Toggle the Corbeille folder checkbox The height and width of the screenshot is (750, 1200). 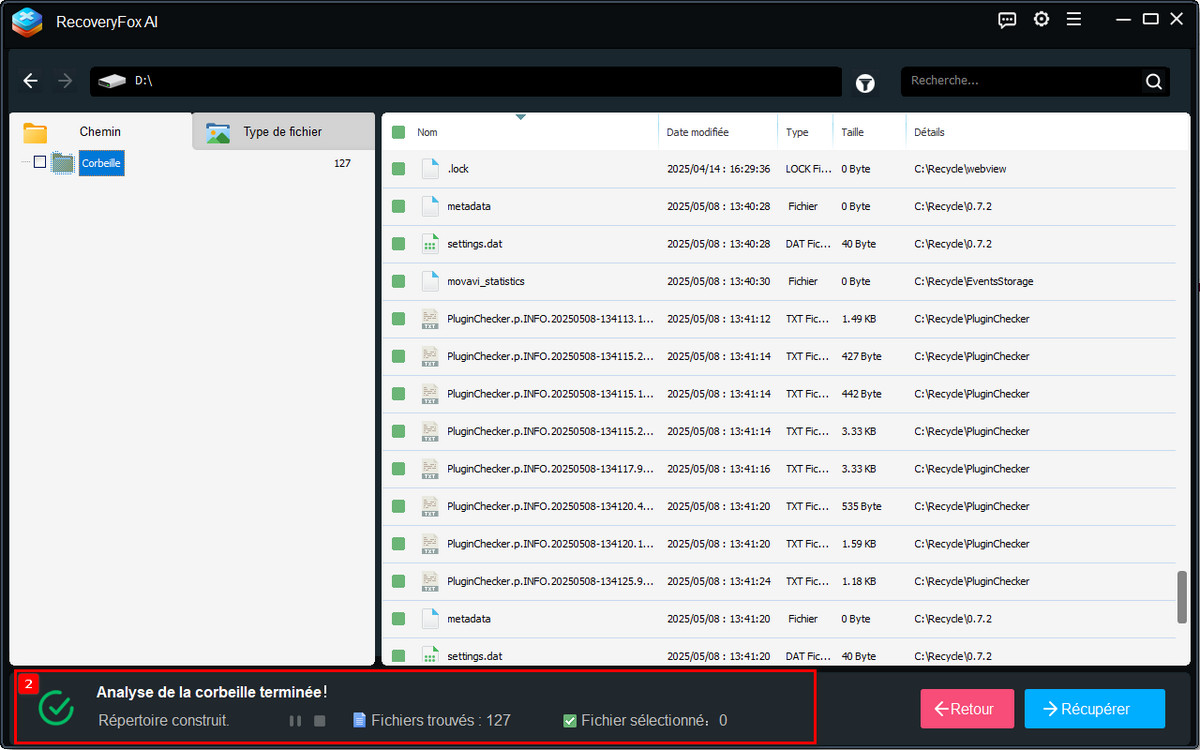pos(40,162)
